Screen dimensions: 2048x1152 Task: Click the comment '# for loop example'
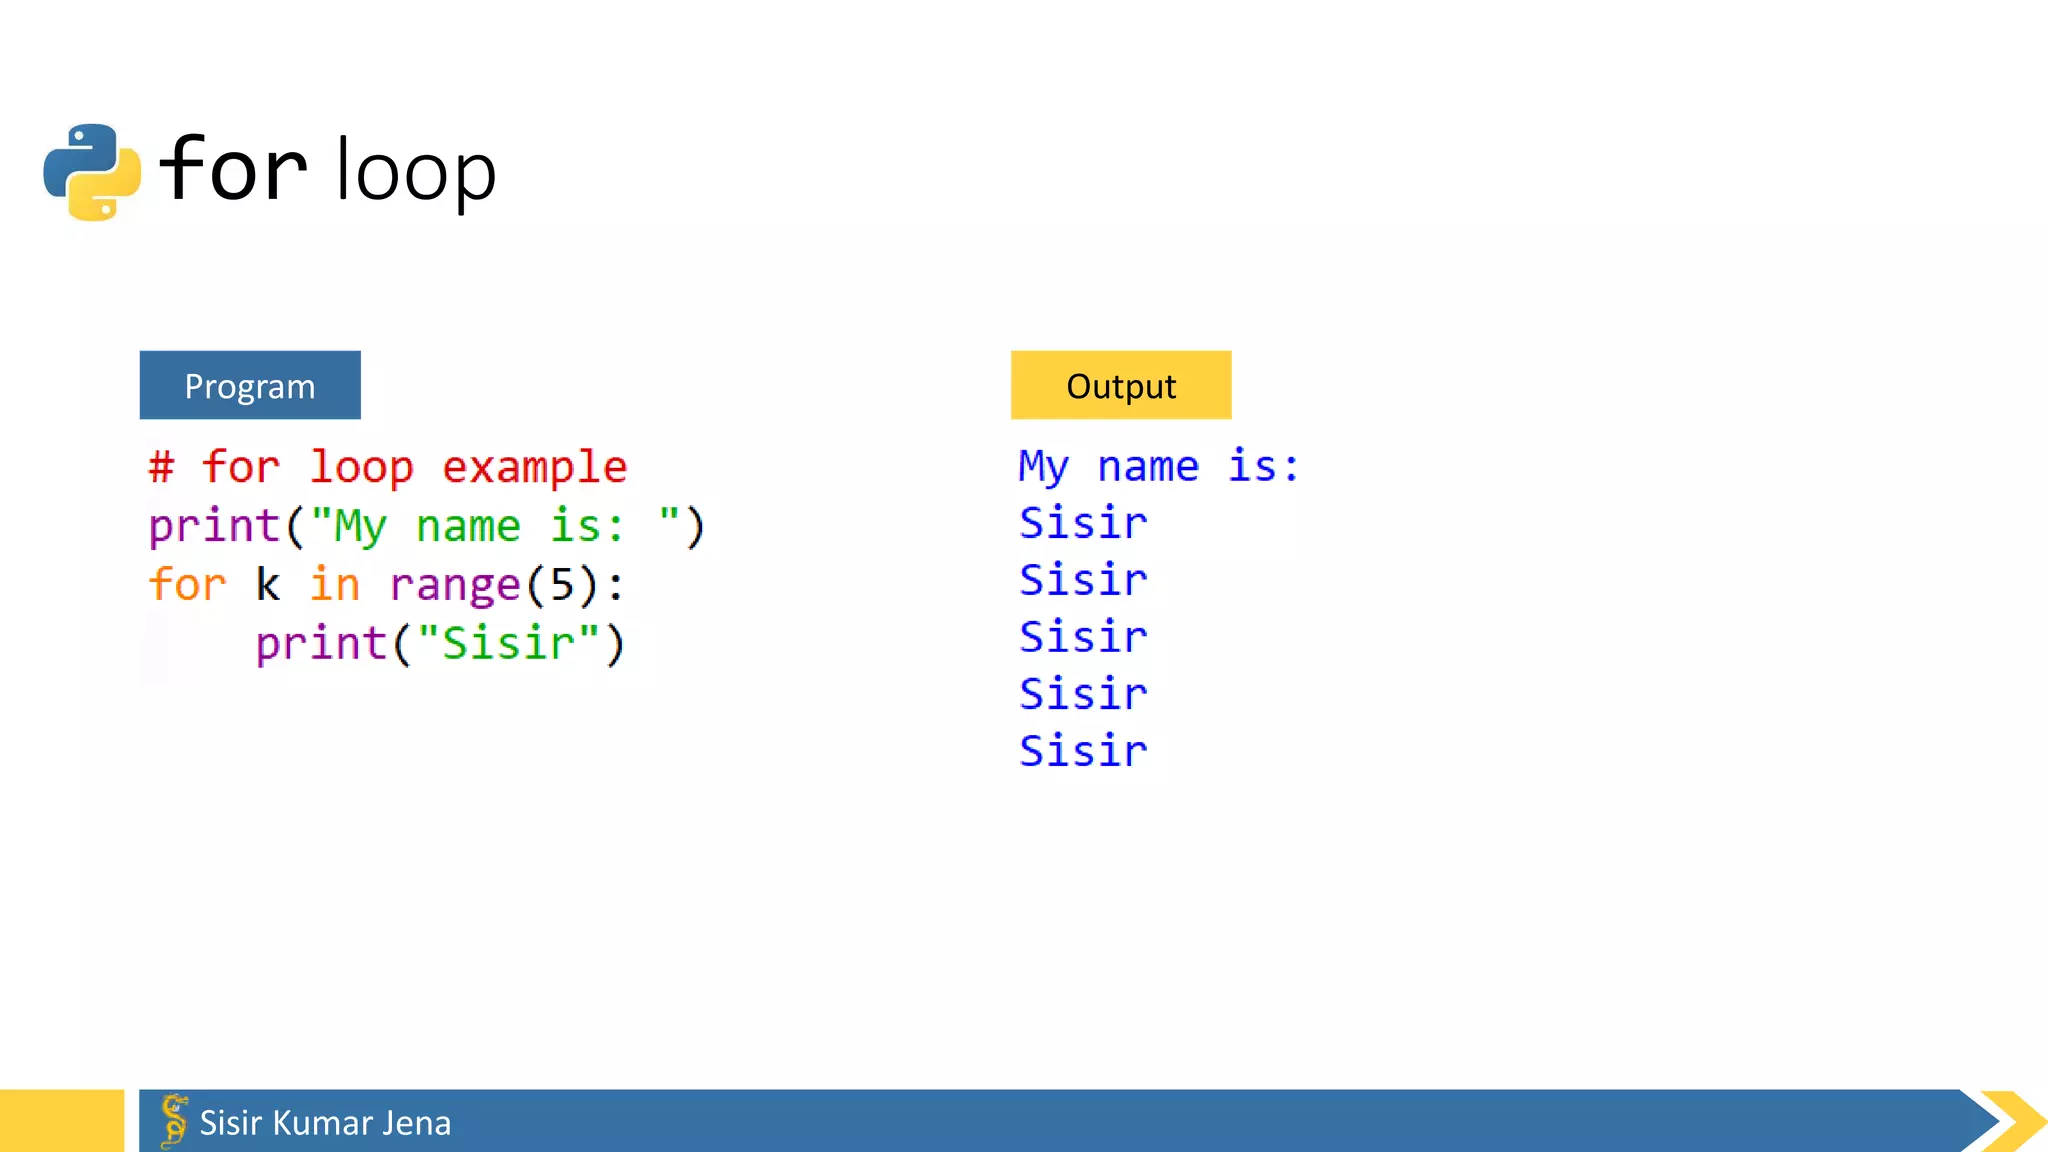pyautogui.click(x=388, y=467)
